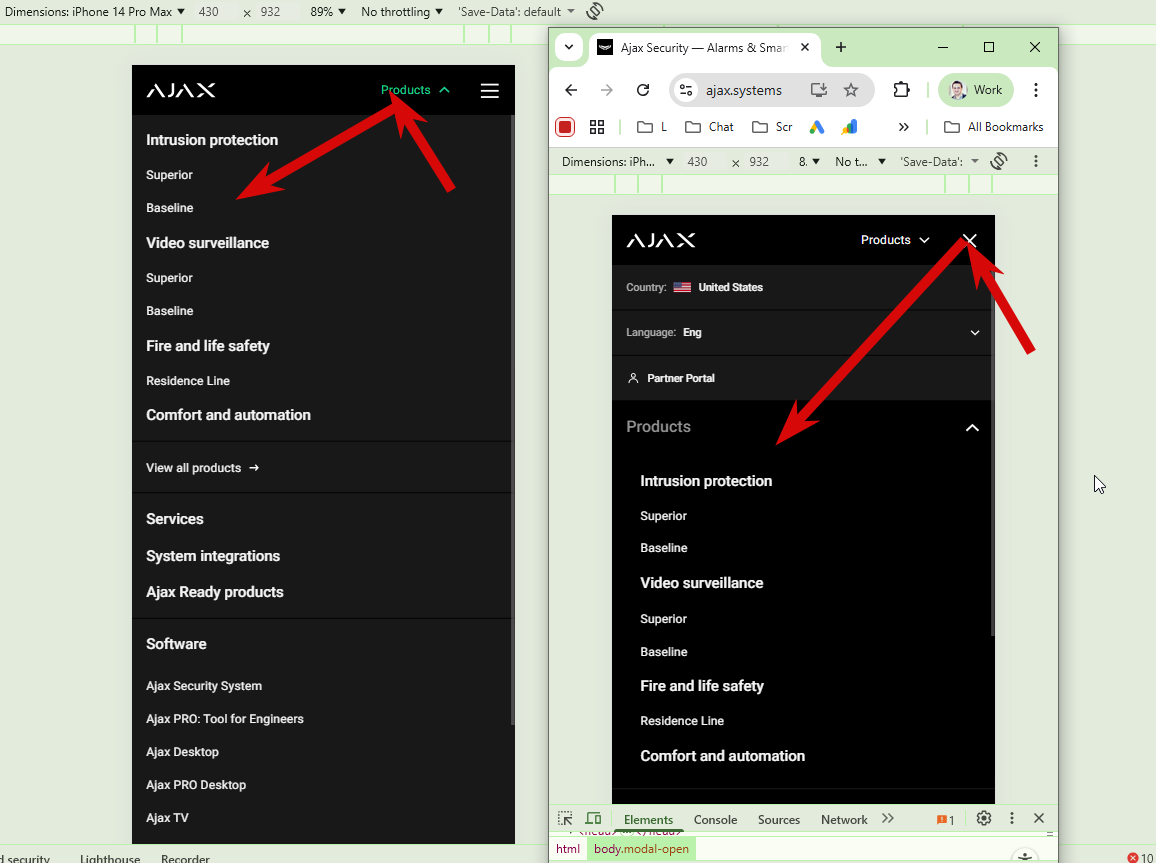Click AJAX logo in left mobile preview

pyautogui.click(x=181, y=91)
